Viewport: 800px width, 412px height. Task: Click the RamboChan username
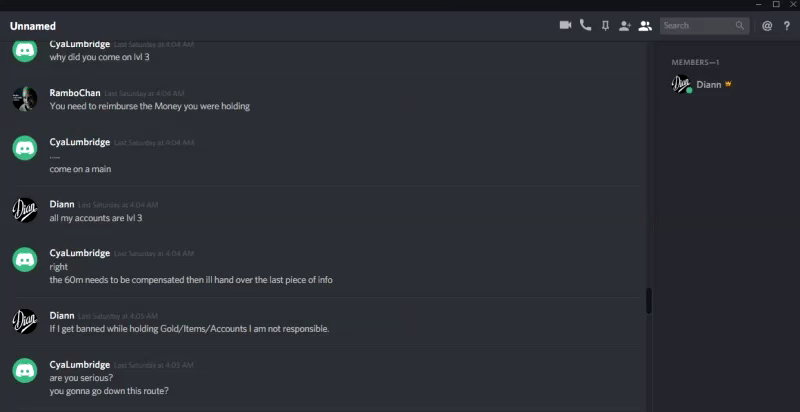(x=75, y=92)
